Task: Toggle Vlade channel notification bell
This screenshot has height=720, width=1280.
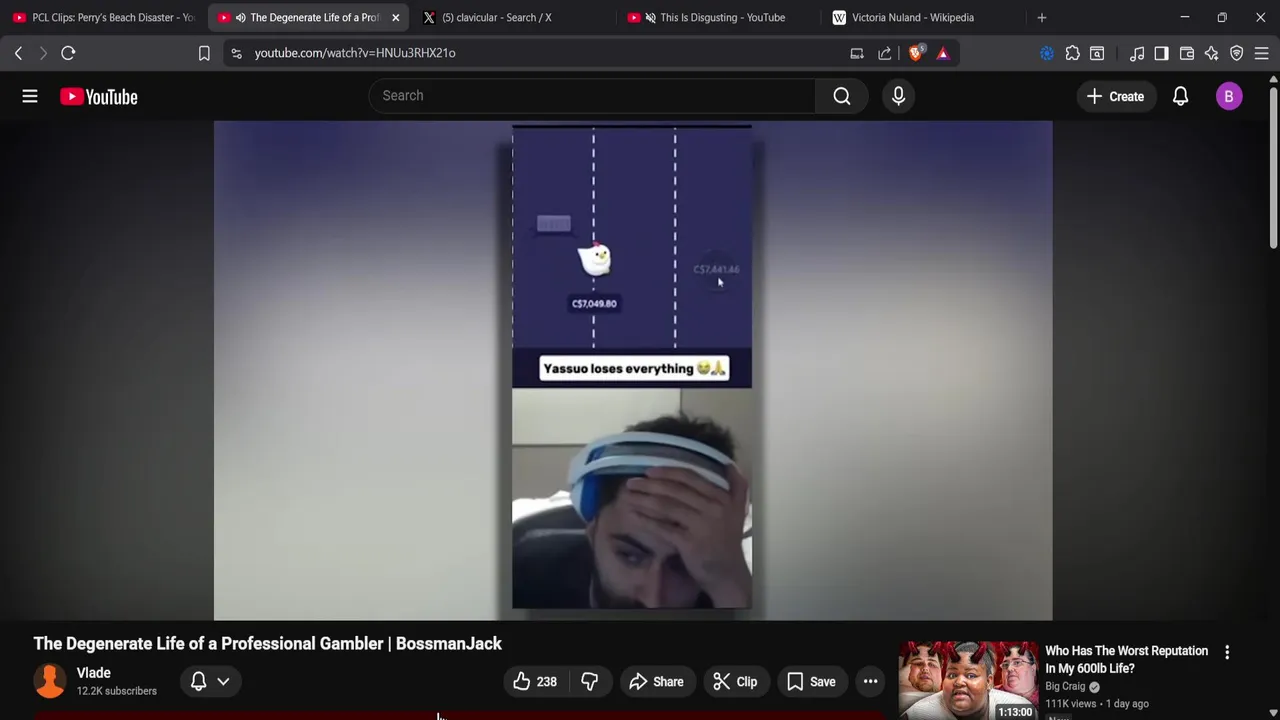Action: 198,682
